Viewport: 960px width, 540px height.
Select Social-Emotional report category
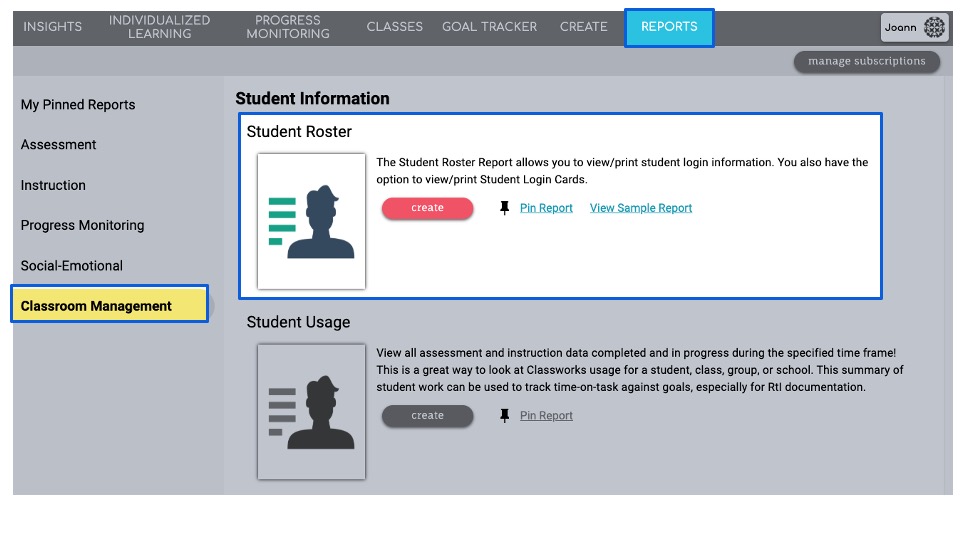point(72,266)
